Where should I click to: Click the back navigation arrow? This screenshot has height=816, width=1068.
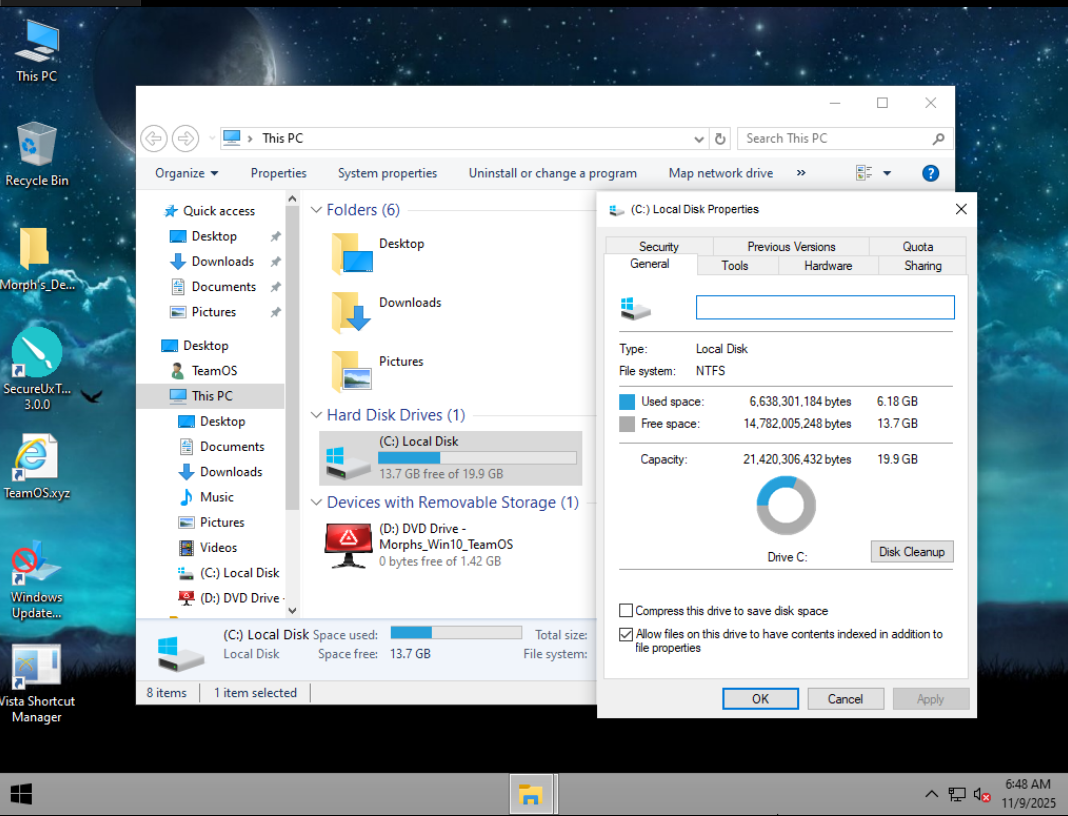(153, 138)
